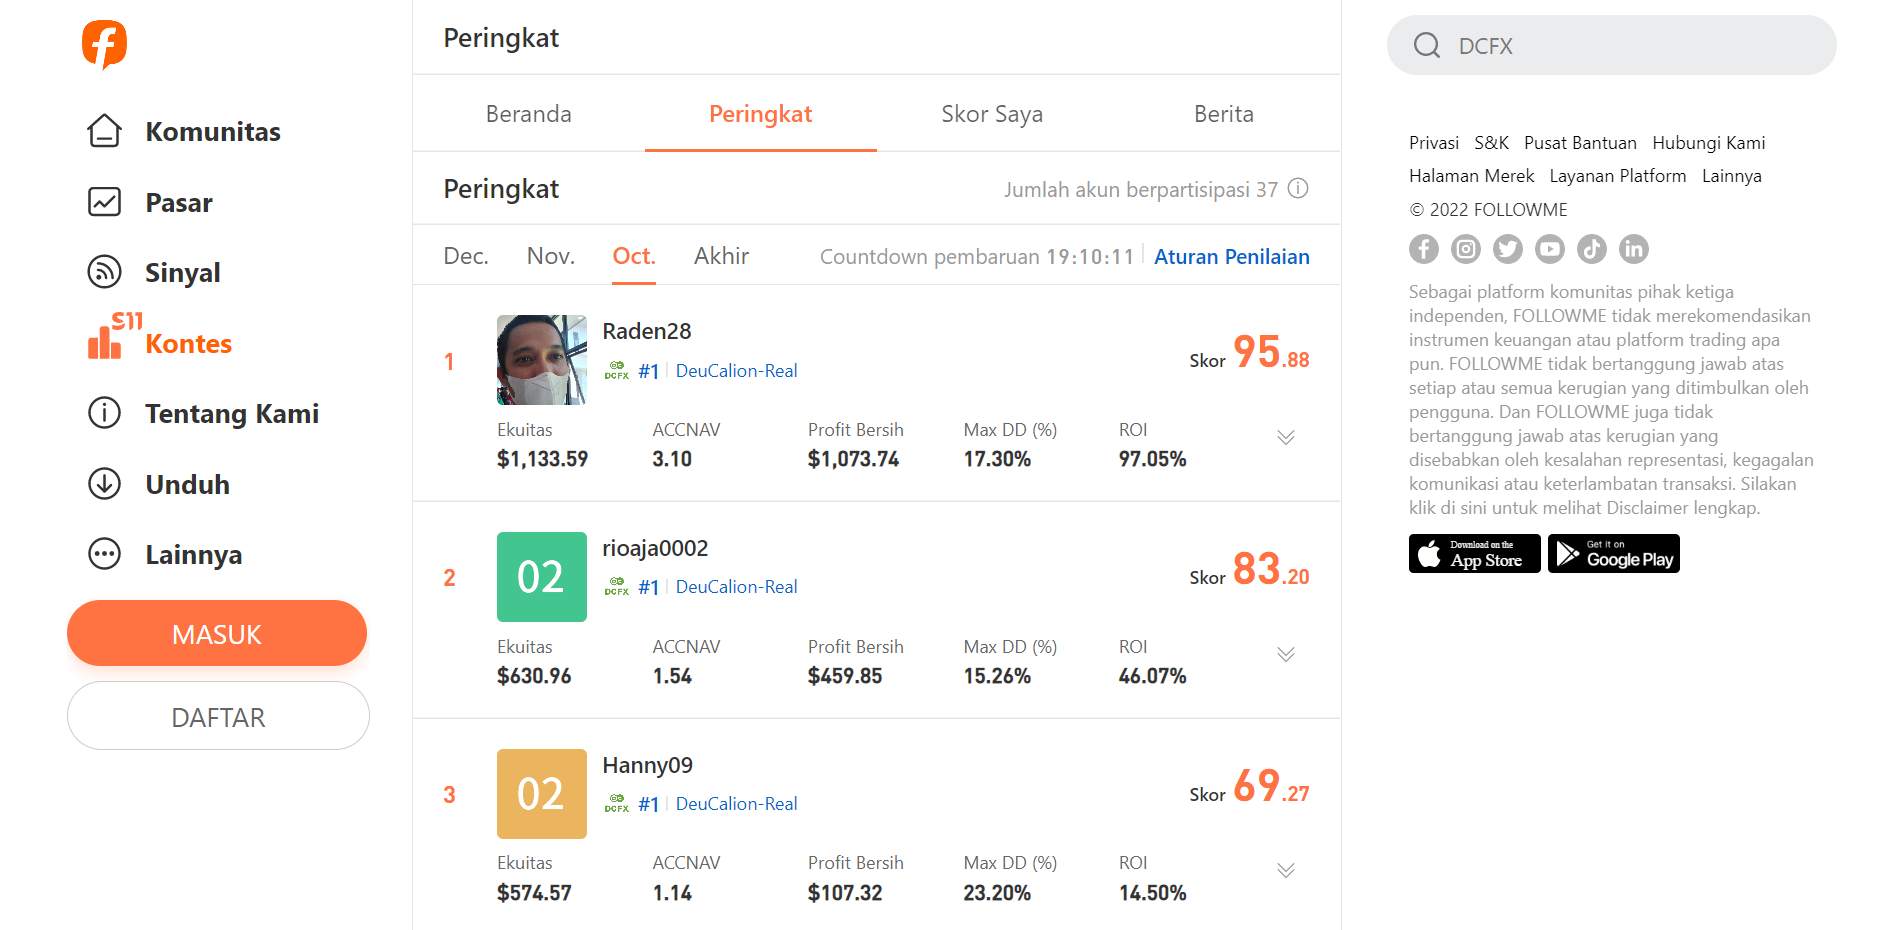
Task: Click the Pasar chart icon
Action: click(104, 202)
